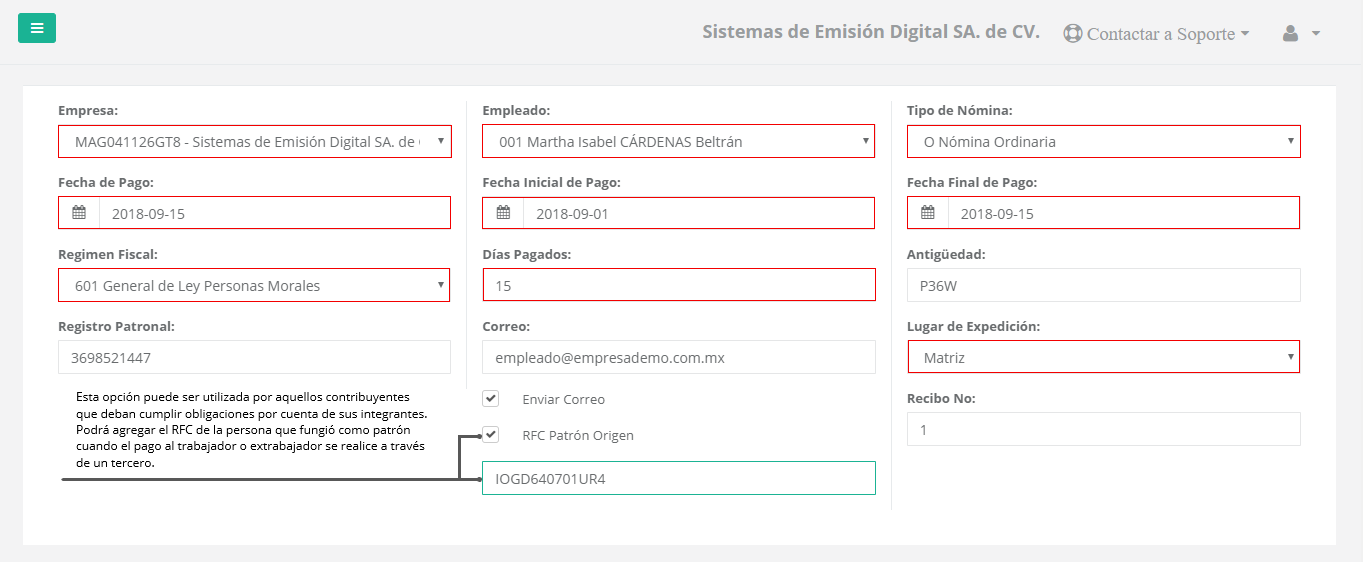Focus the RFC field containing IOGD640701UR4

point(679,478)
